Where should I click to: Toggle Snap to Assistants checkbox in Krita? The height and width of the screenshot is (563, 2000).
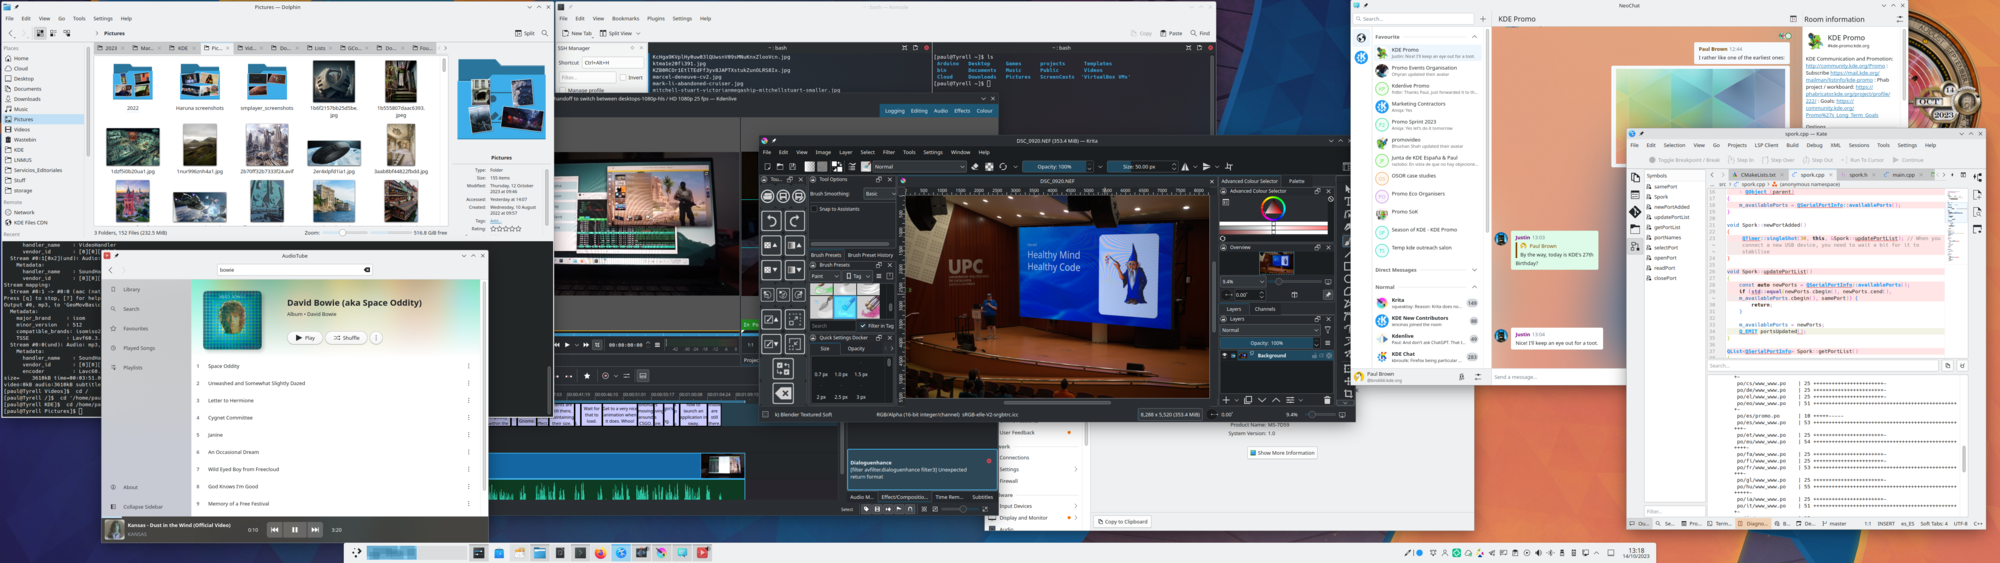815,209
